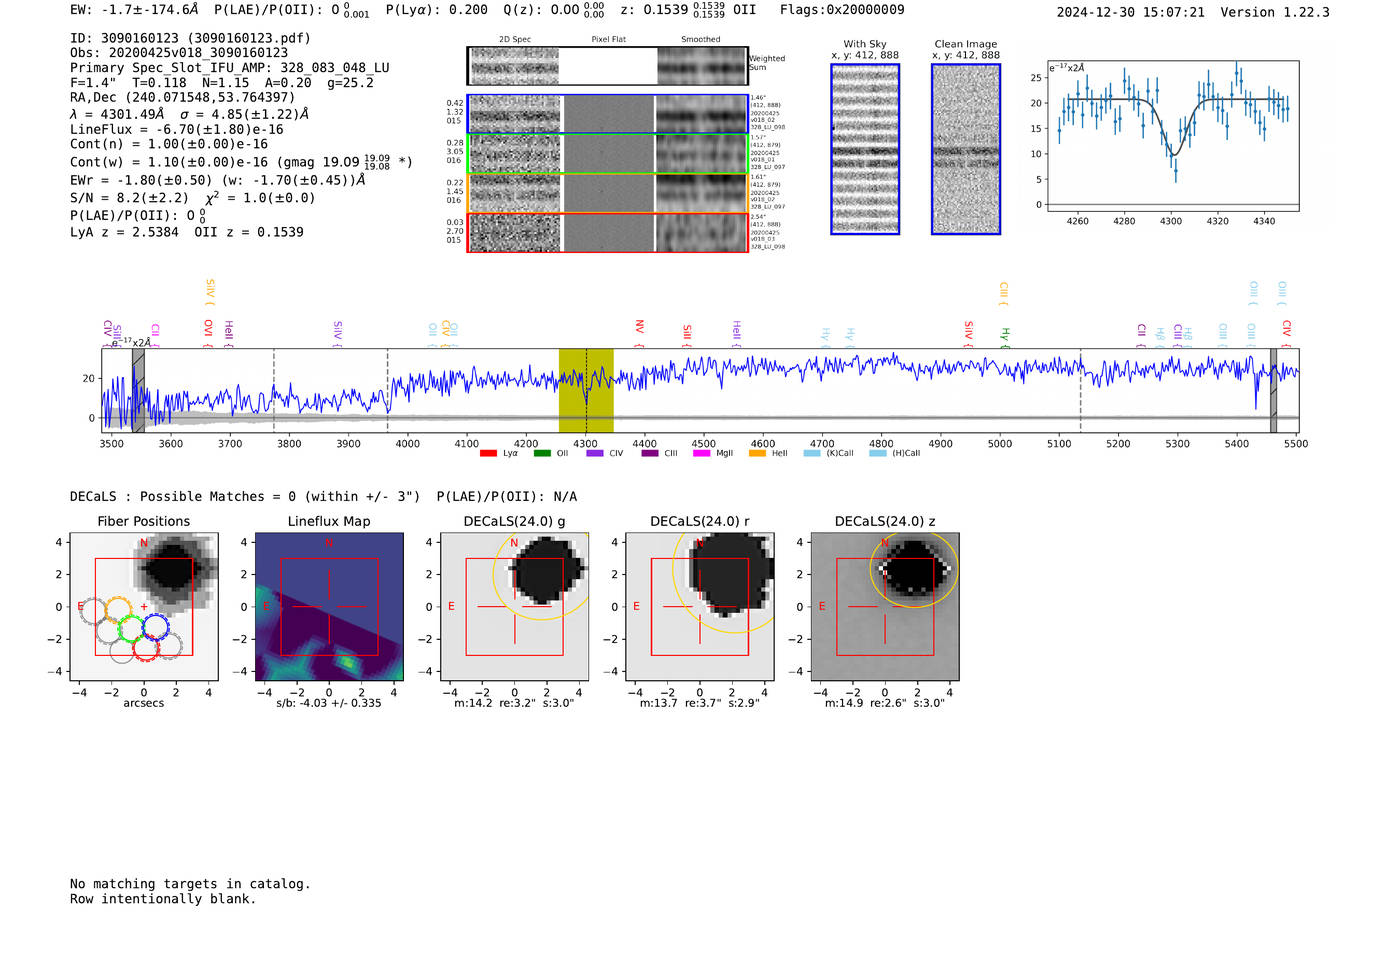Click the red NV line label above spectrum
Screen dimensions: 1400x953
pos(639,327)
